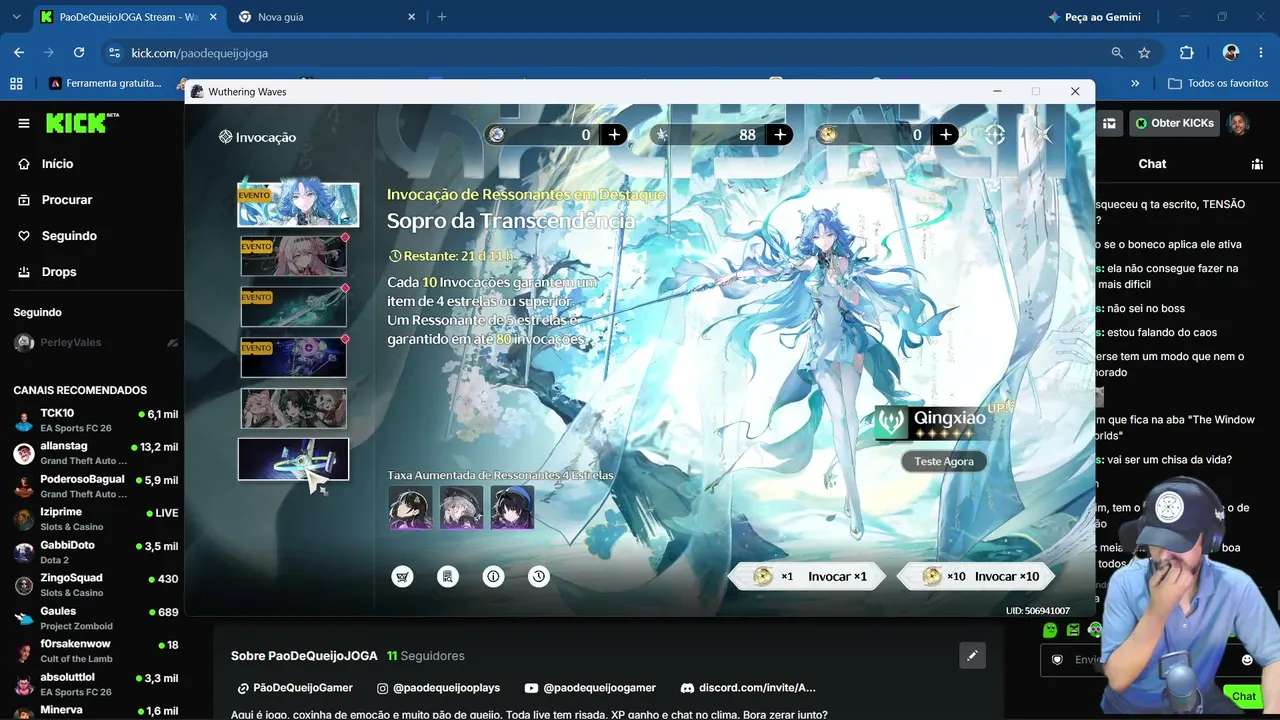This screenshot has width=1280, height=720.
Task: Close the Nova guia tab
Action: click(411, 17)
